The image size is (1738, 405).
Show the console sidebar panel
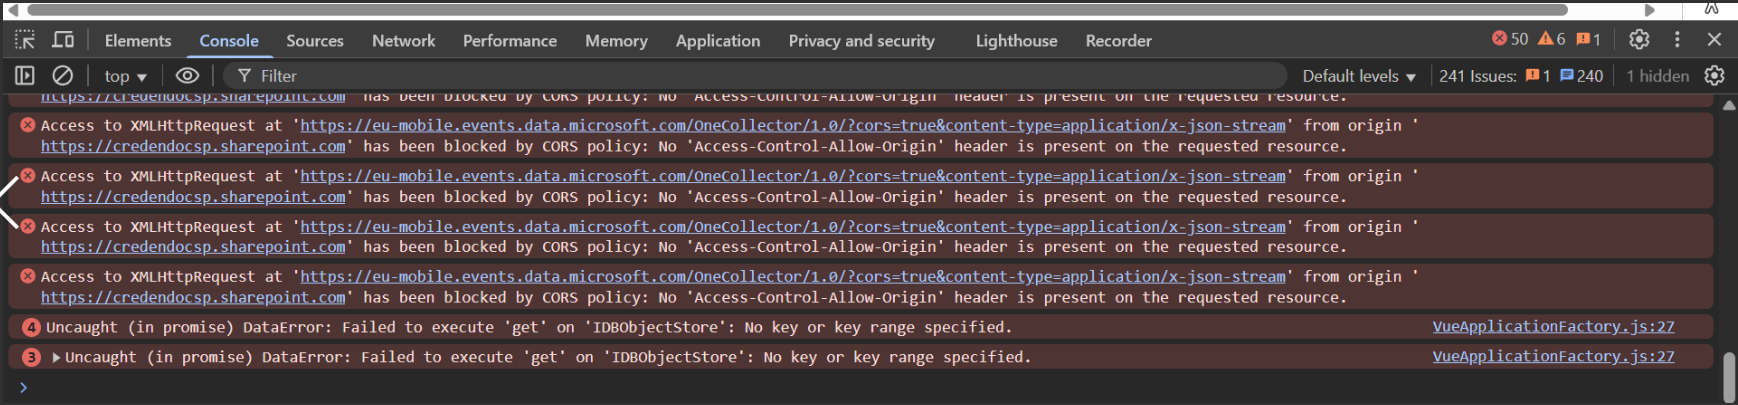tap(25, 76)
